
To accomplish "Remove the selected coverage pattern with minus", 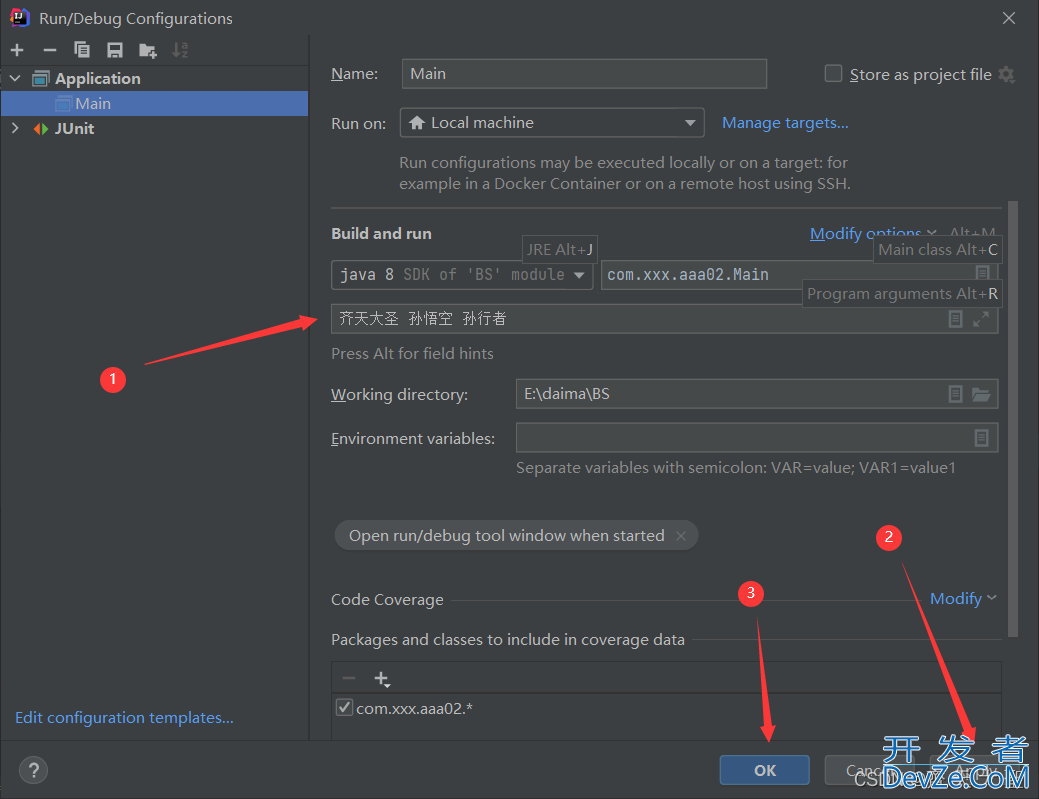I will coord(349,678).
